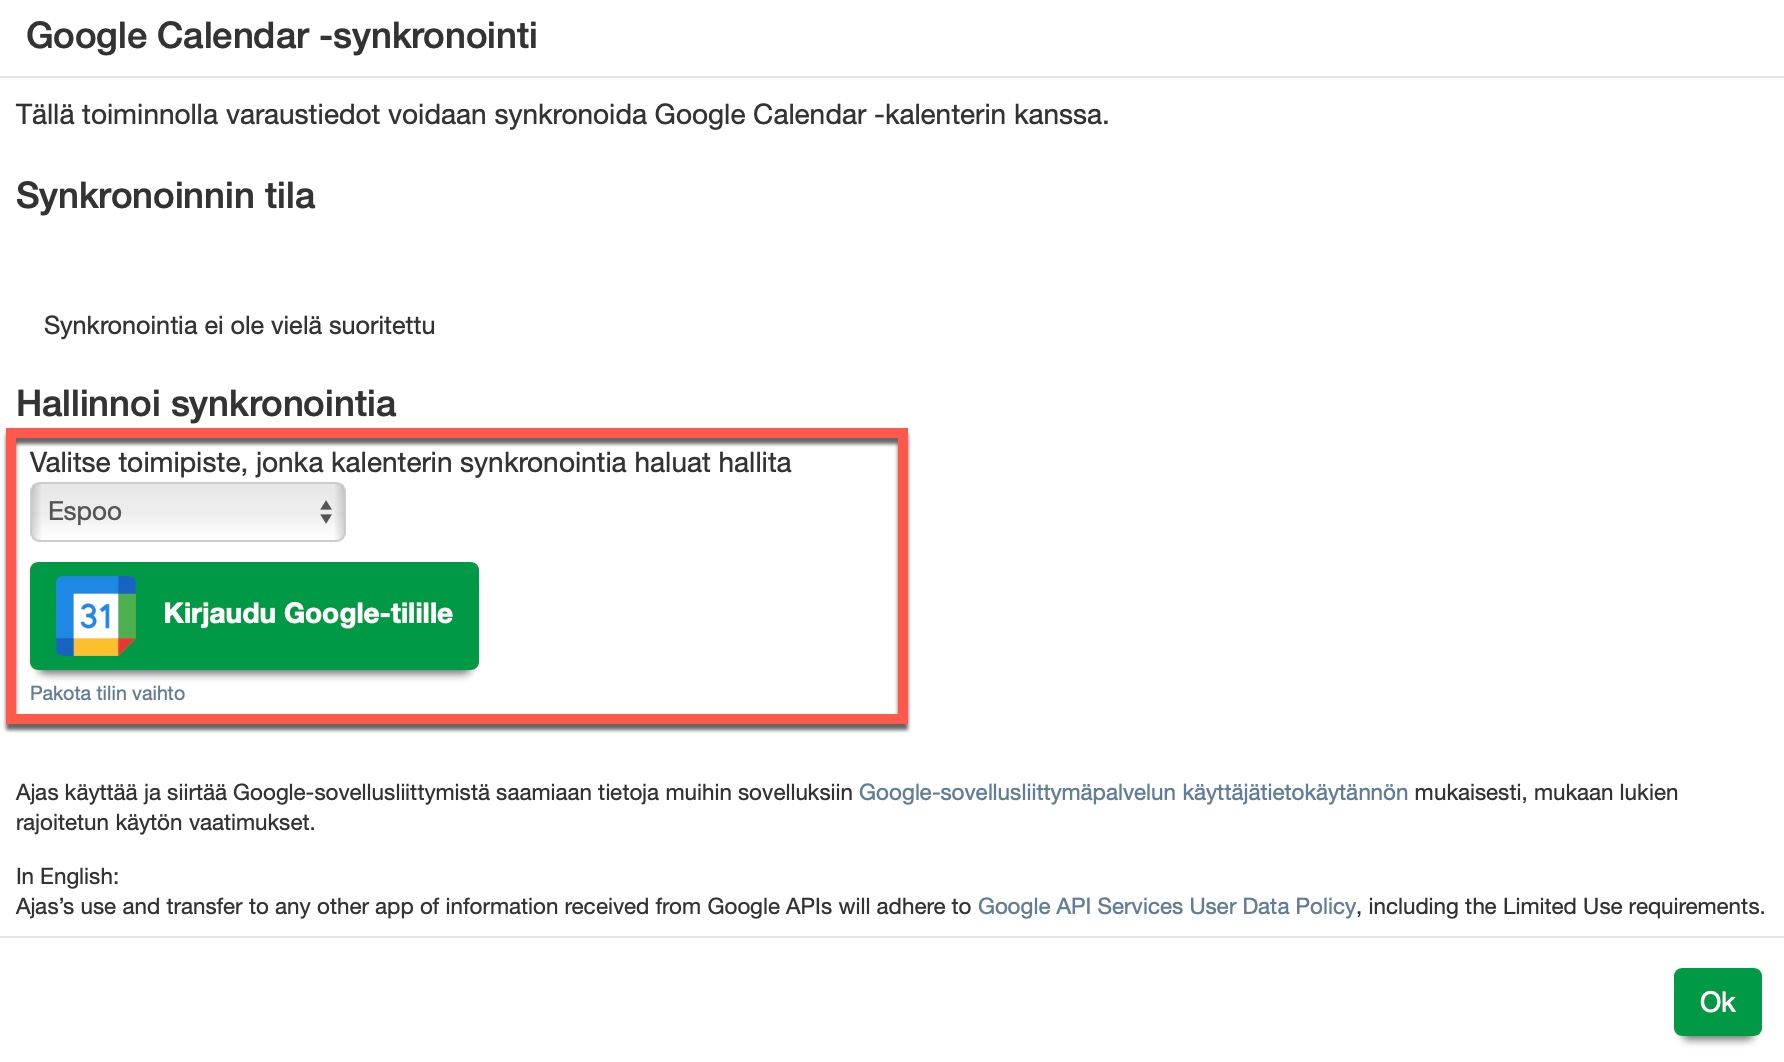Click the Google Calendar -synkronointi dialog title
Image resolution: width=1784 pixels, height=1062 pixels.
coord(281,36)
